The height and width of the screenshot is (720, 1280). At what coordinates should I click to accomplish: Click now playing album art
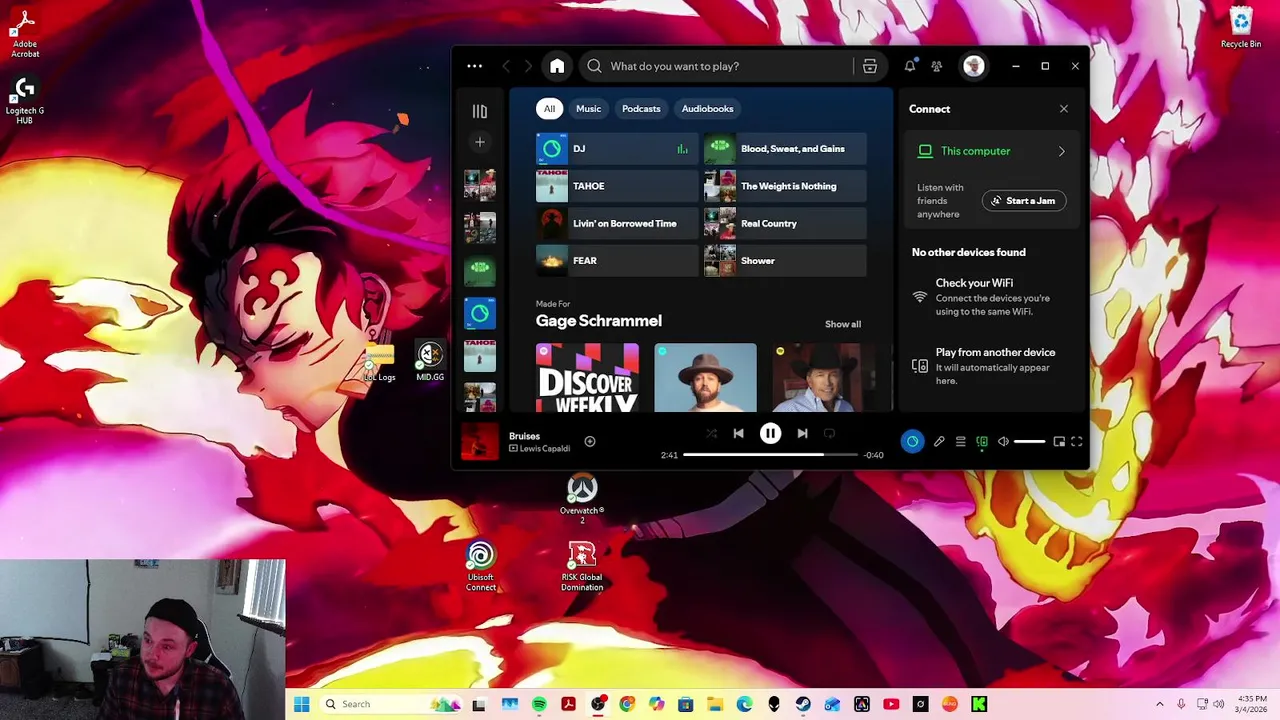(x=480, y=441)
